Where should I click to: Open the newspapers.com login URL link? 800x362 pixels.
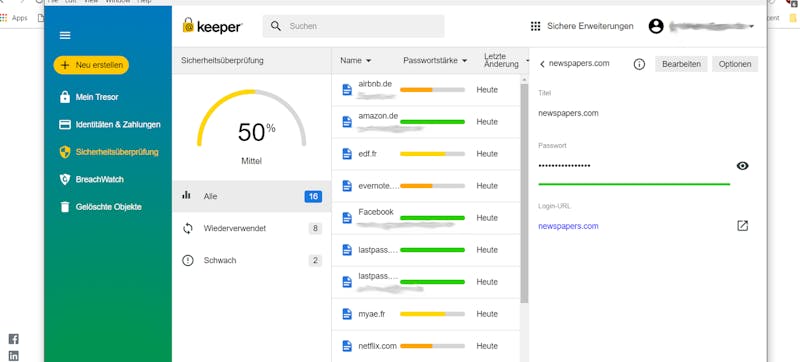(568, 226)
